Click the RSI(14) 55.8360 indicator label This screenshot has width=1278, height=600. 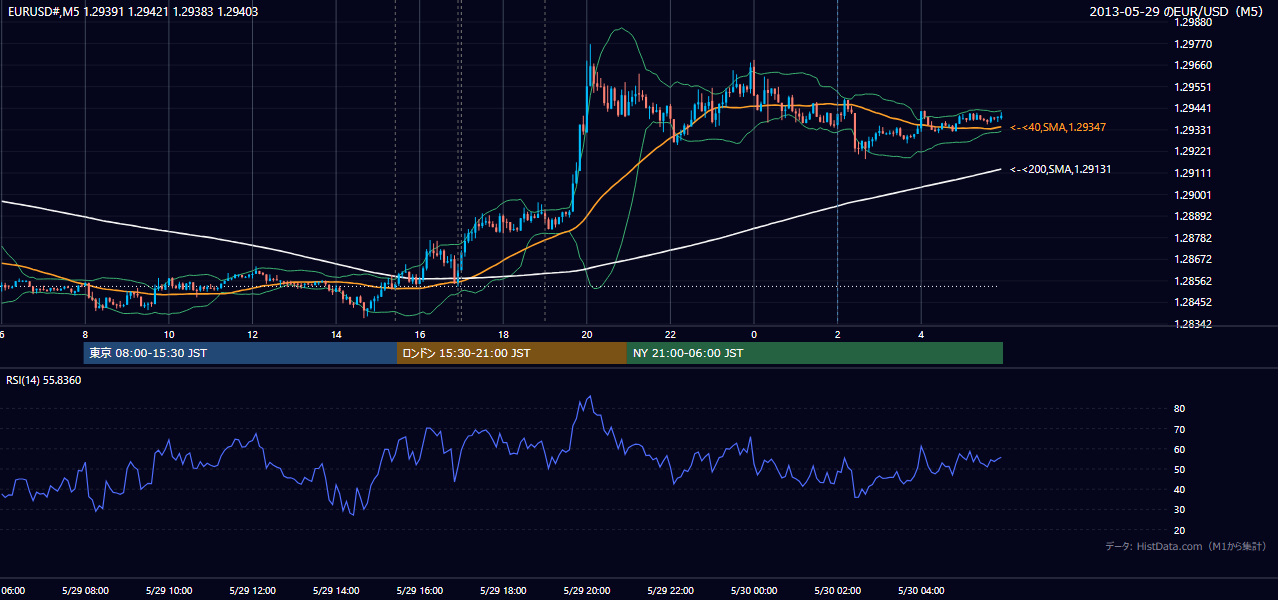44,380
